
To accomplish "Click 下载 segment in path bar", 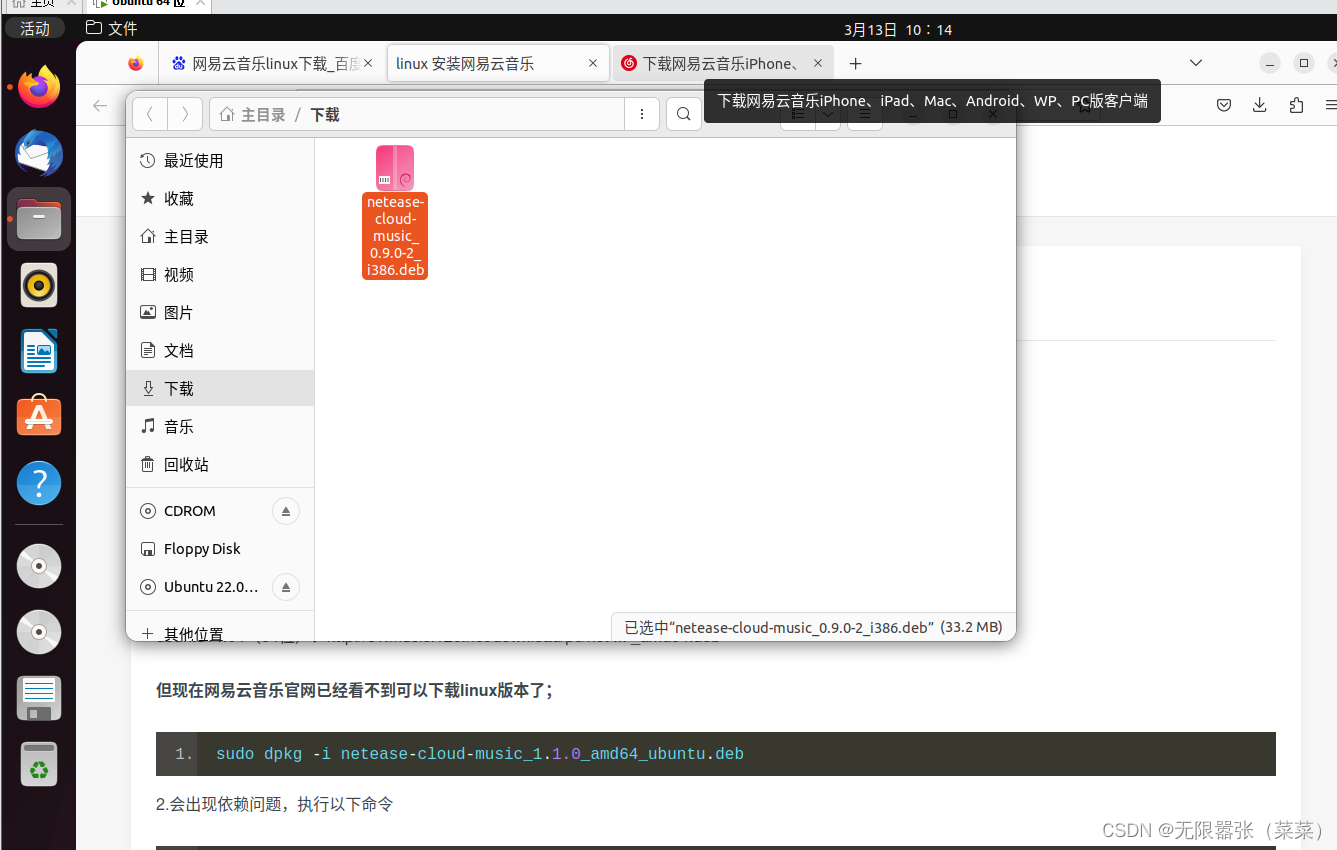I will (325, 115).
